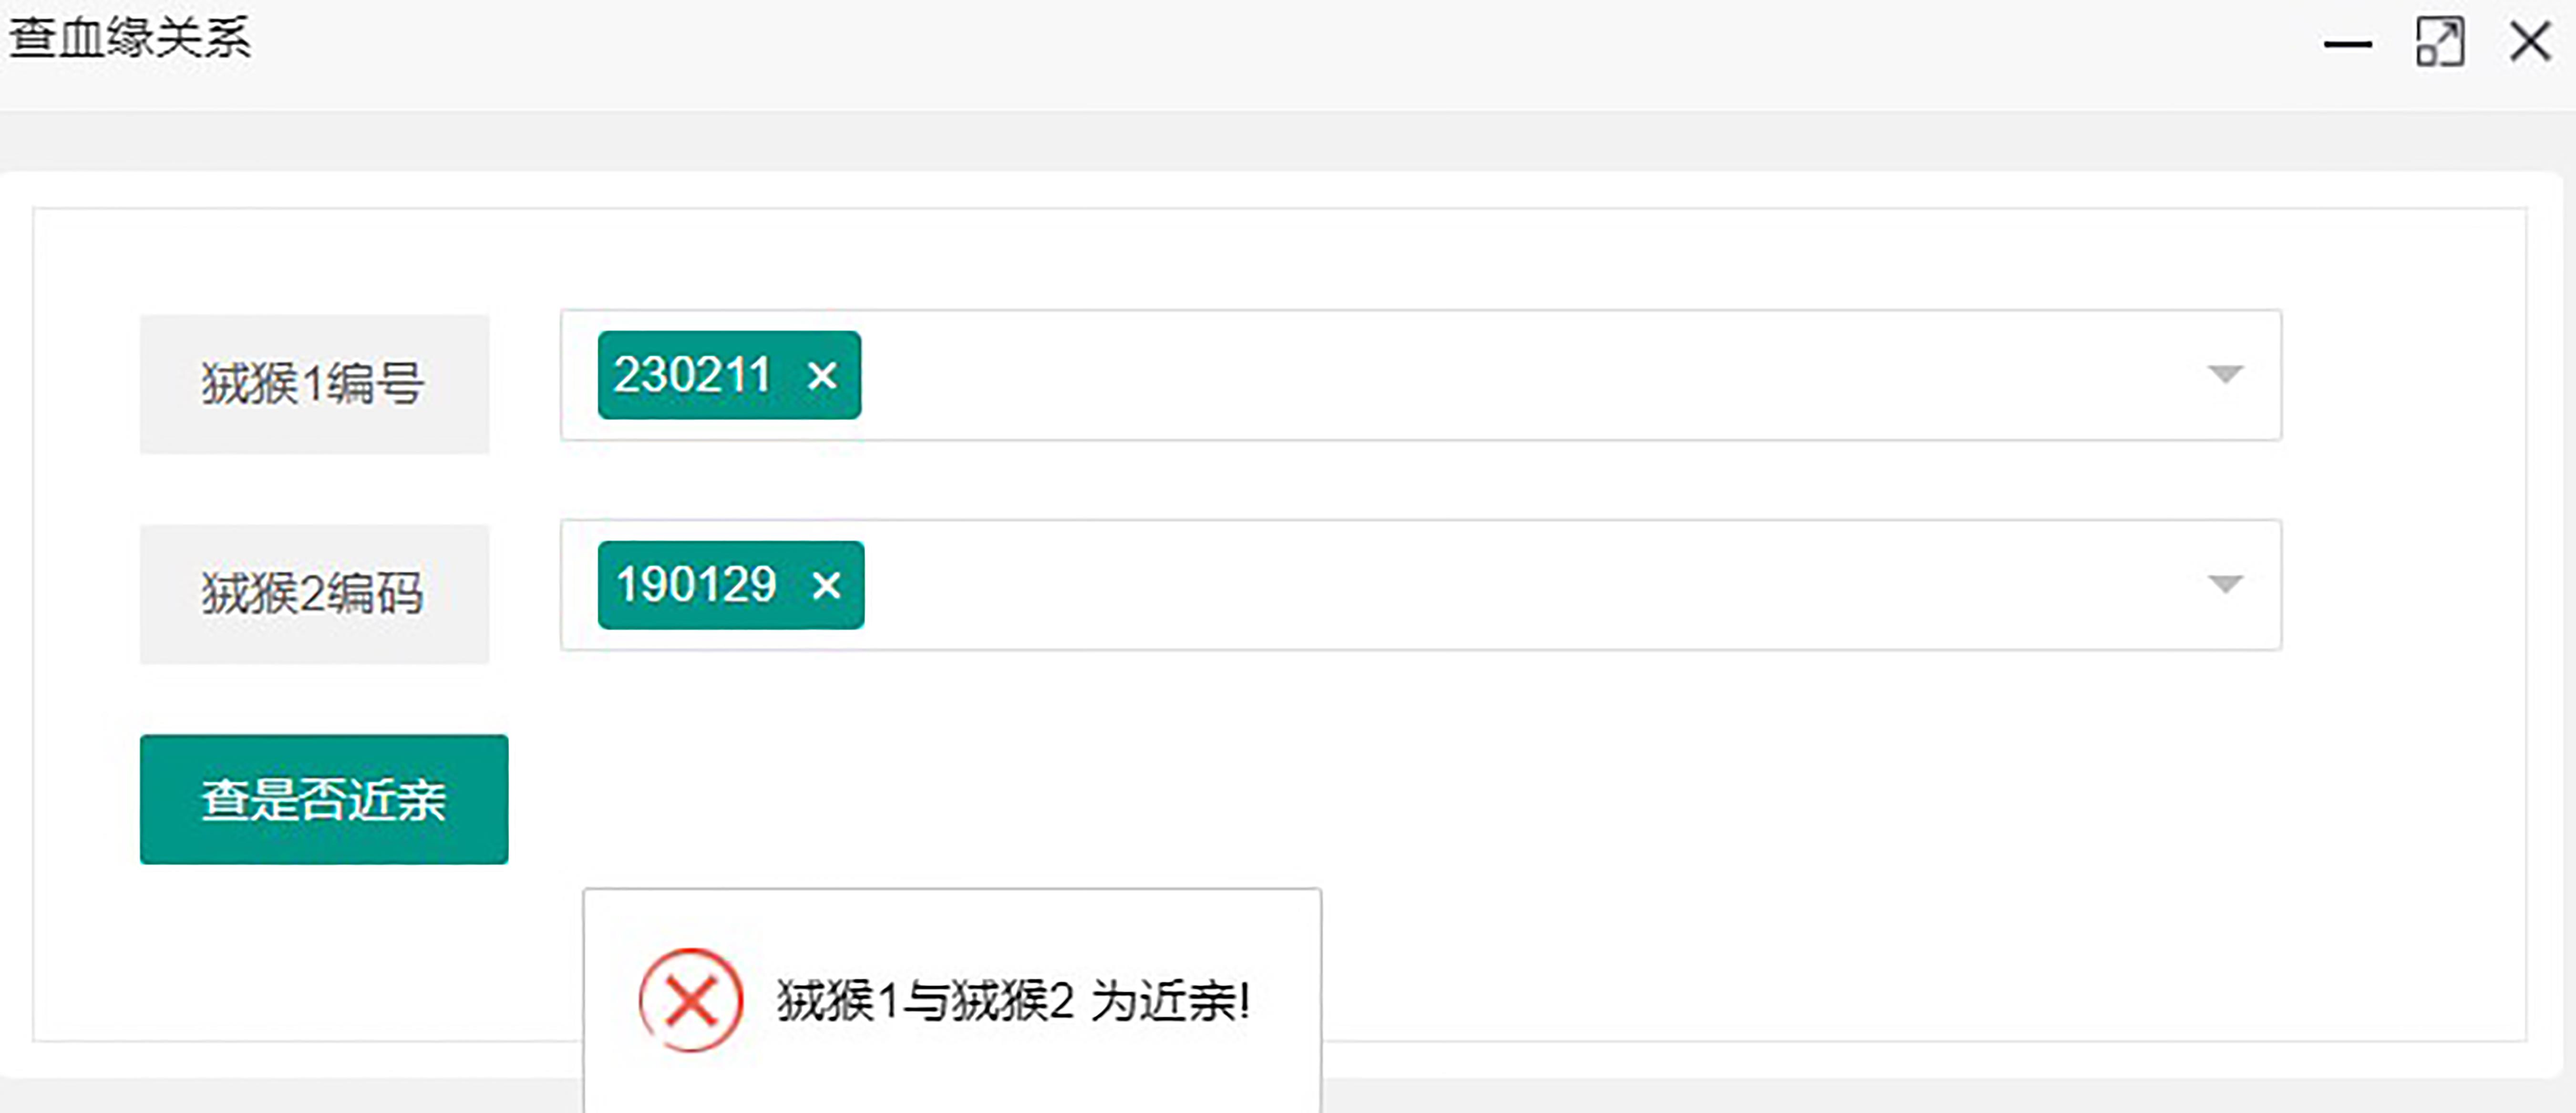
Task: Expand the 猕猴1编号 dropdown arrow
Action: [x=2225, y=374]
